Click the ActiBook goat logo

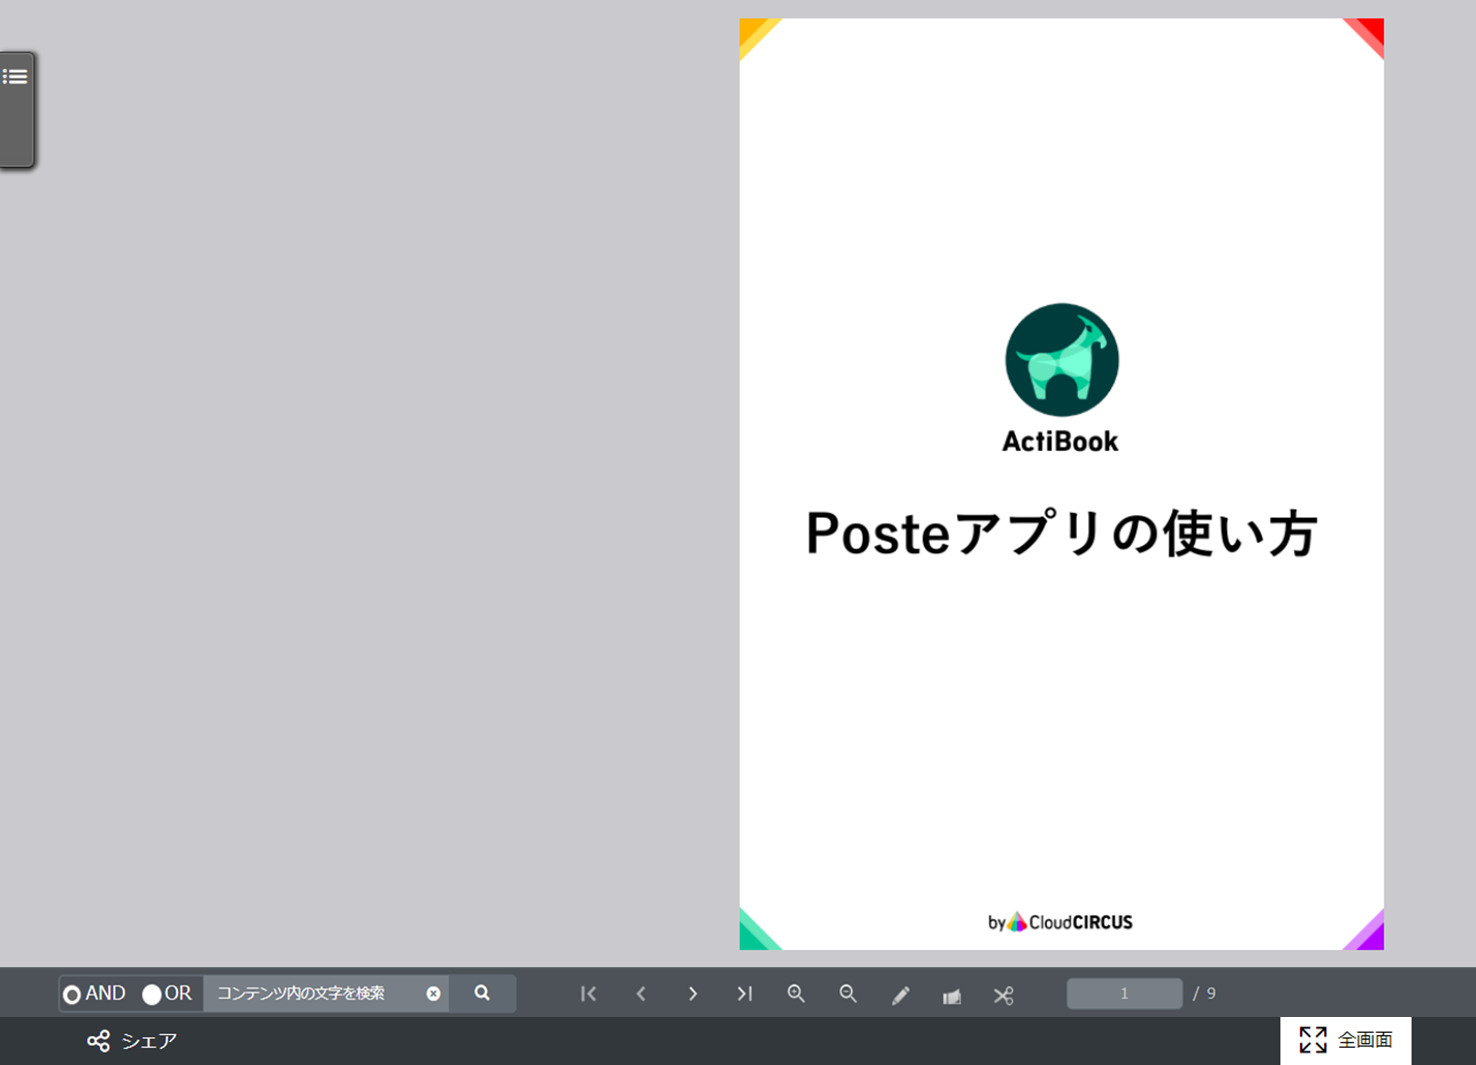pyautogui.click(x=1061, y=360)
